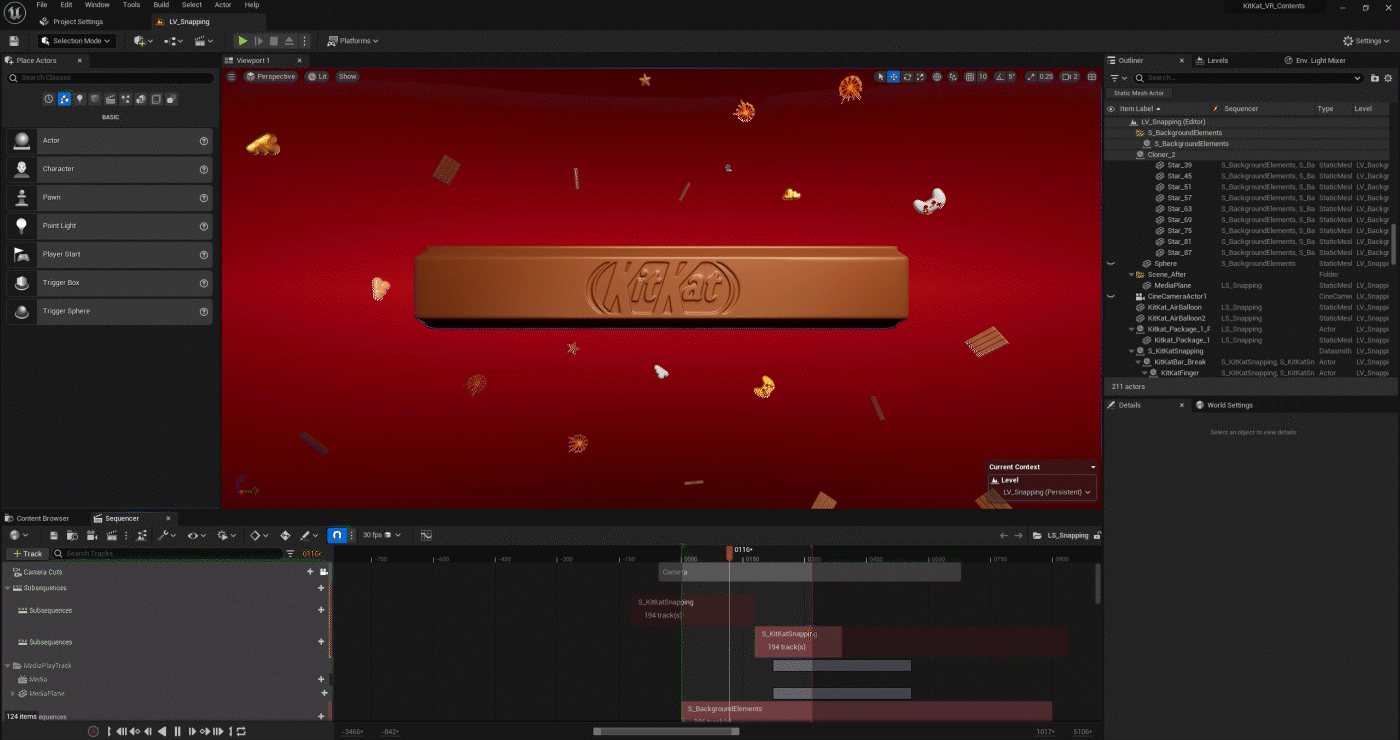The image size is (1400, 740).
Task: Select Cinematic category in Place Actors
Action: pos(110,99)
